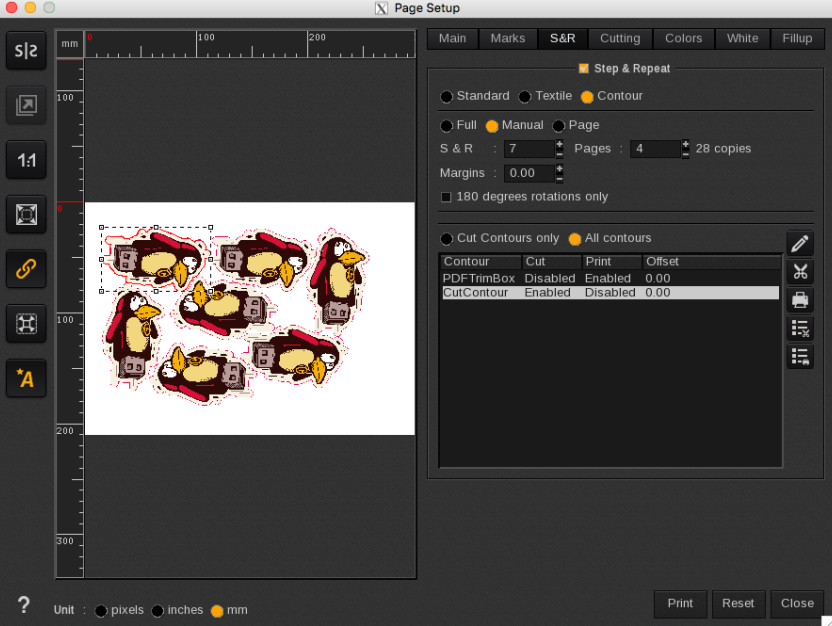Choose Cut Contours only option
This screenshot has height=626, width=832.
pos(446,239)
